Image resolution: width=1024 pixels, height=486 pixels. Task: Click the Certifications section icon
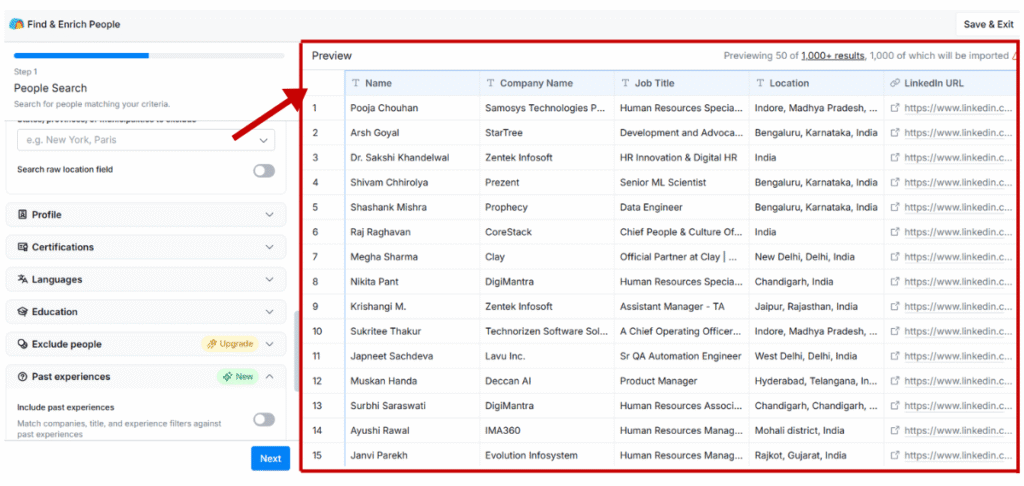coord(23,247)
